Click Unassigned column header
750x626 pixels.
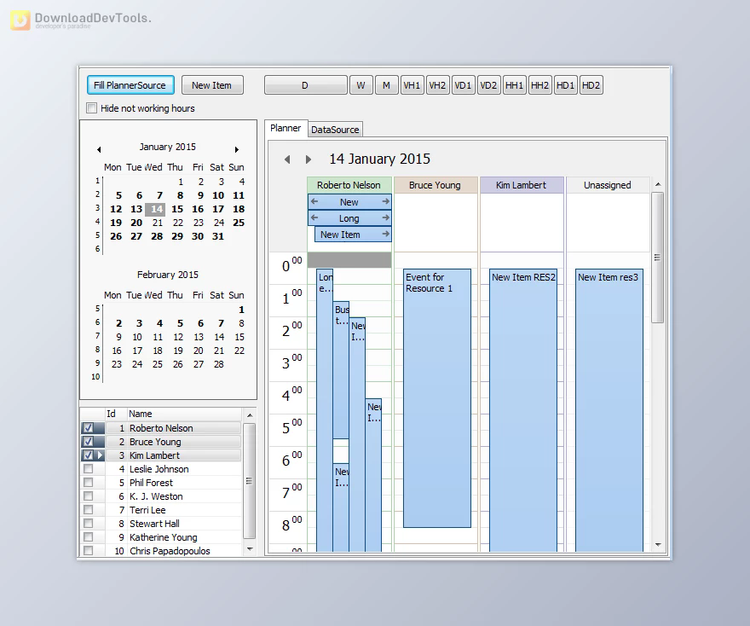click(x=607, y=185)
